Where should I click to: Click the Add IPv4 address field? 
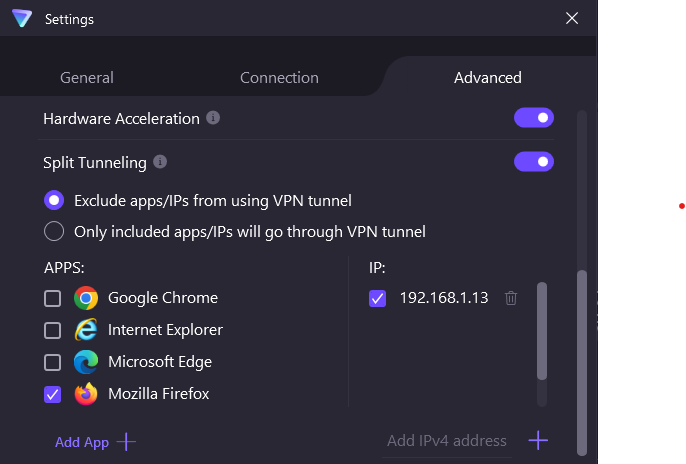(447, 441)
